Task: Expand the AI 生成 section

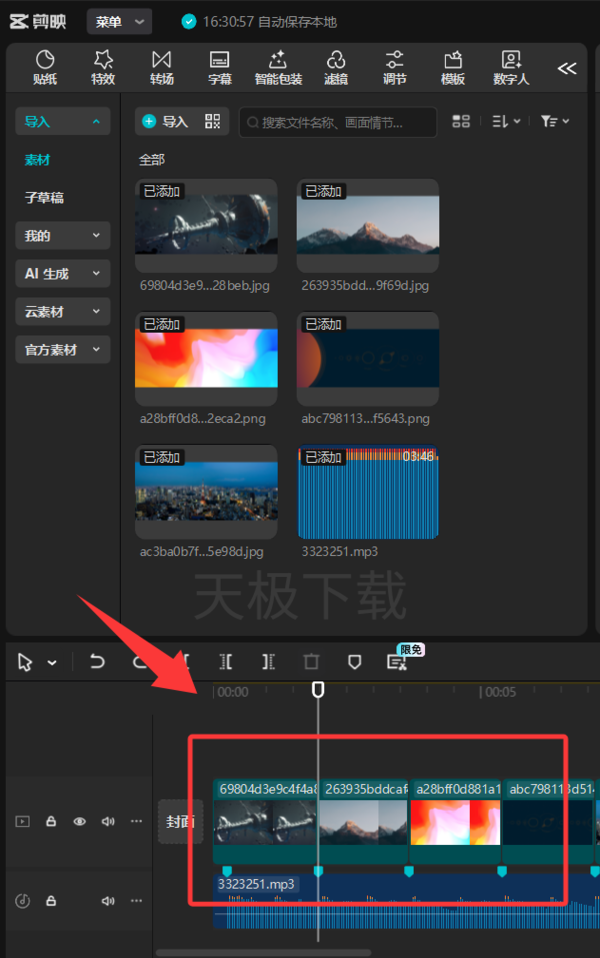Action: (x=62, y=274)
